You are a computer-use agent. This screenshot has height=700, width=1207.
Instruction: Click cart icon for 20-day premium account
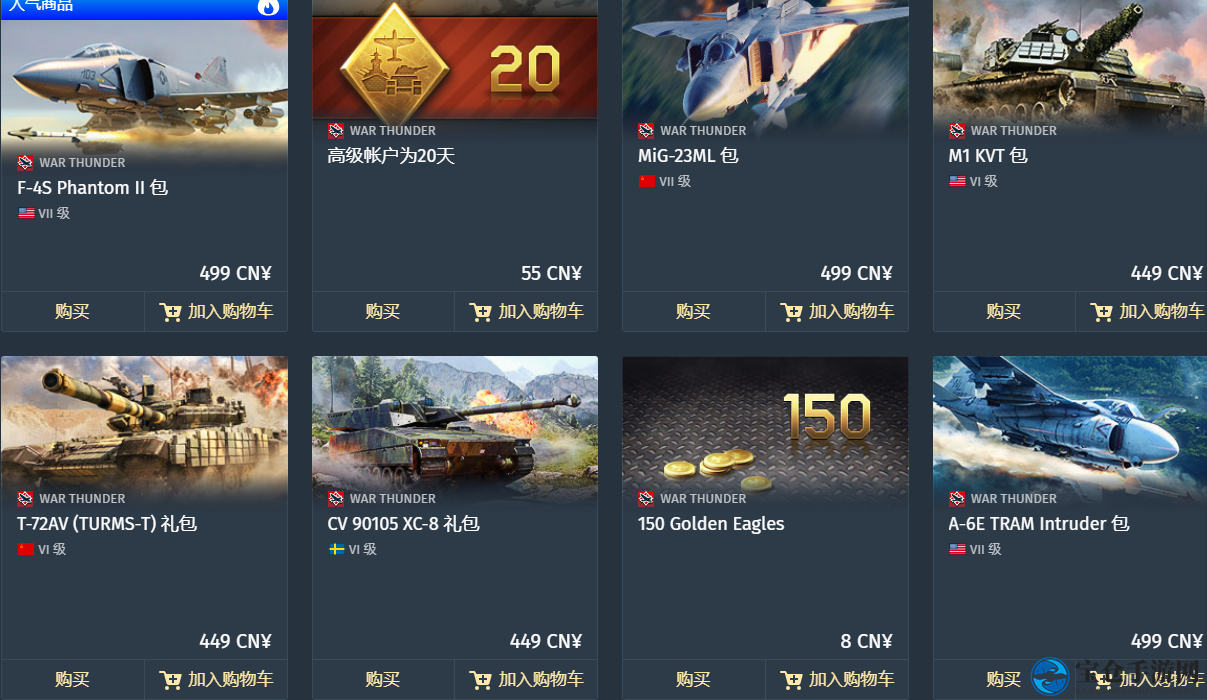point(480,312)
